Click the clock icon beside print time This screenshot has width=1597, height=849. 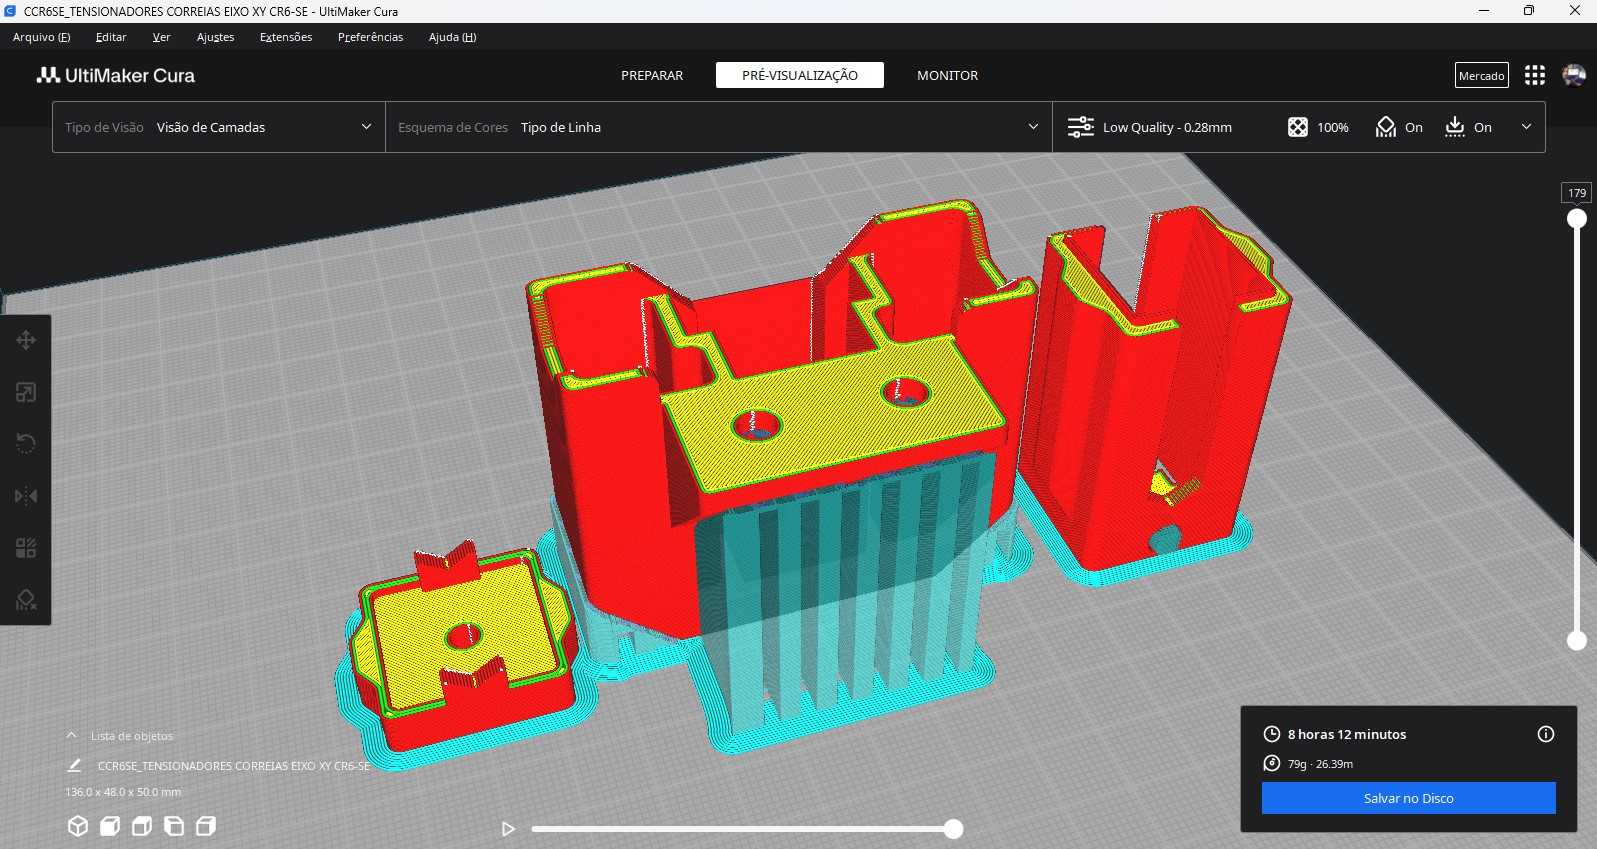click(x=1272, y=734)
